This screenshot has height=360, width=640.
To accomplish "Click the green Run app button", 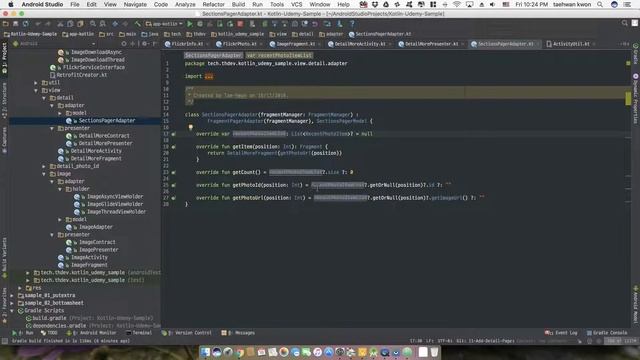I will pyautogui.click(x=190, y=24).
